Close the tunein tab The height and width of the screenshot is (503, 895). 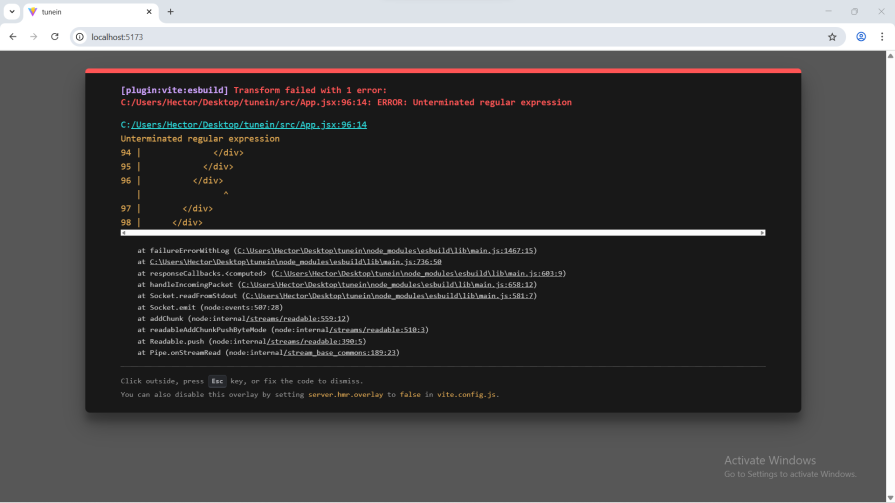(149, 12)
